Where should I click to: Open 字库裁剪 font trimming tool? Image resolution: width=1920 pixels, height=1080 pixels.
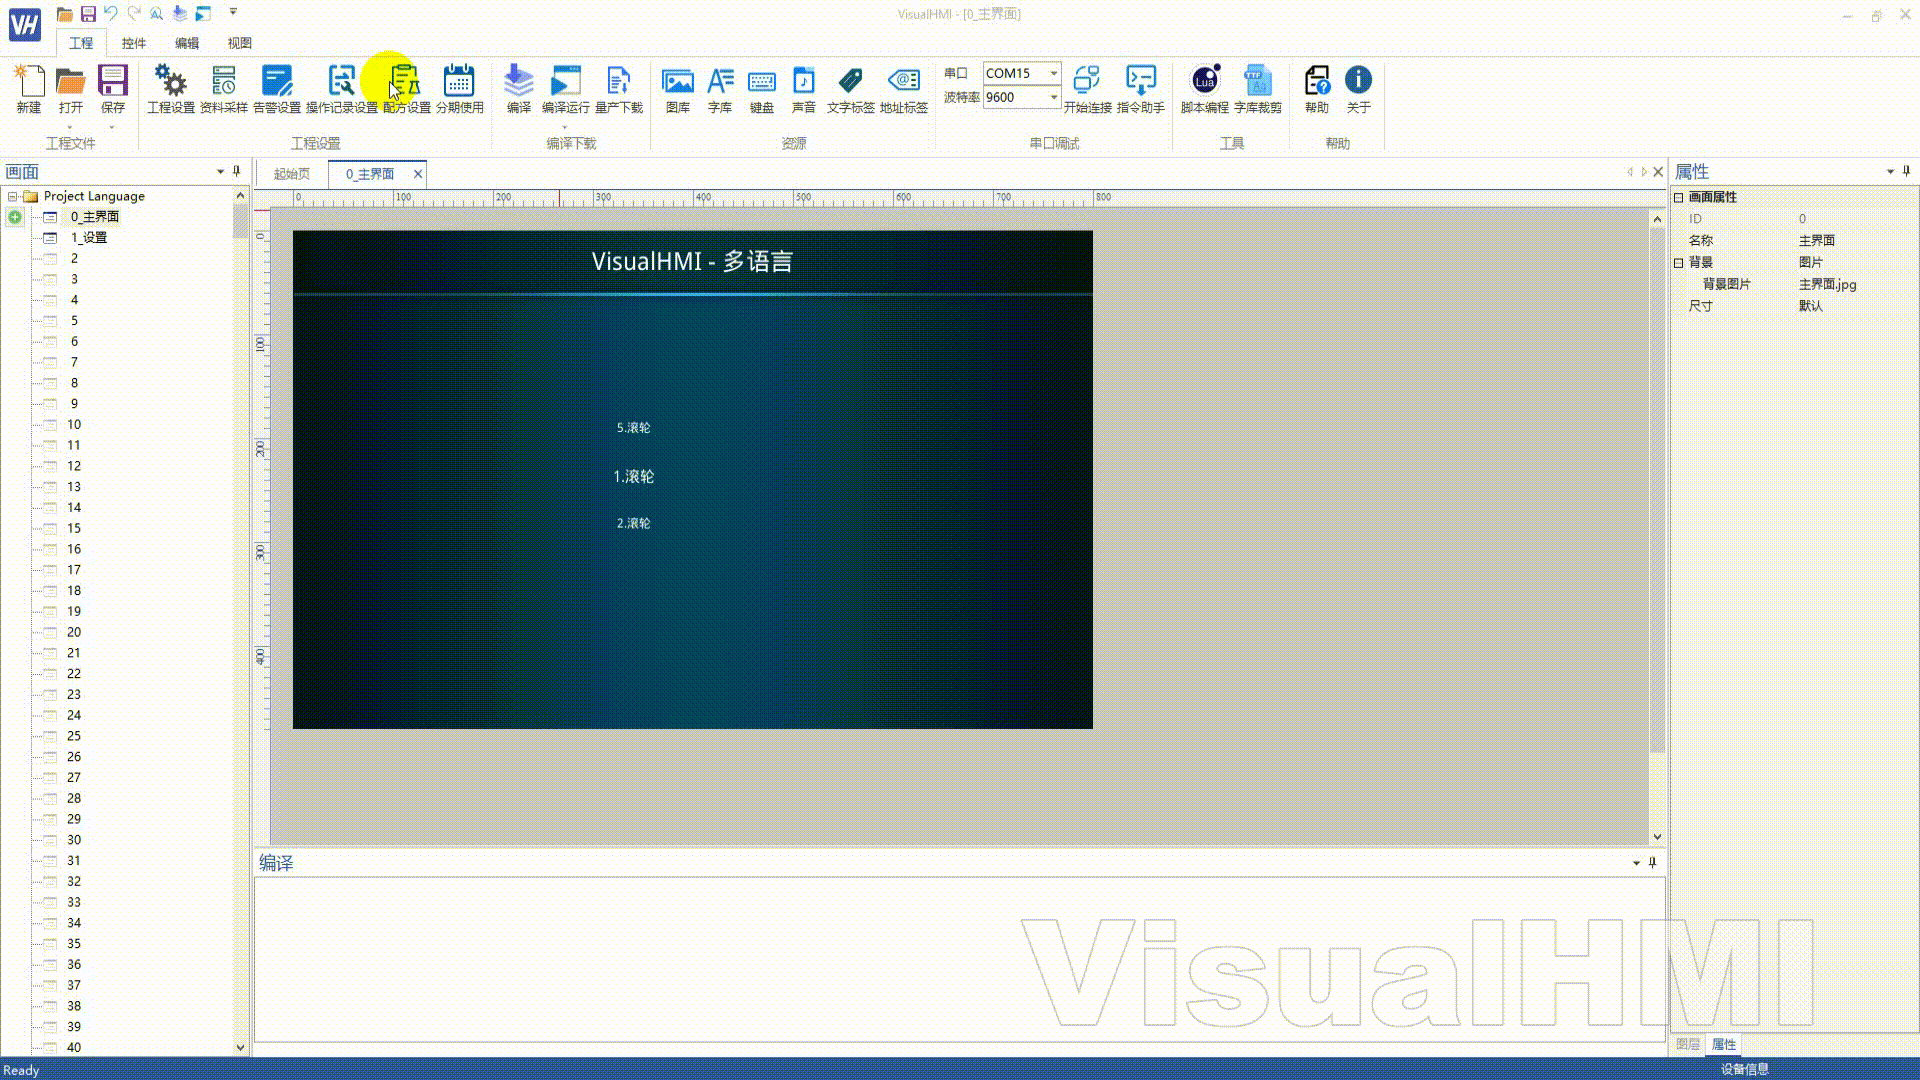tap(1258, 89)
